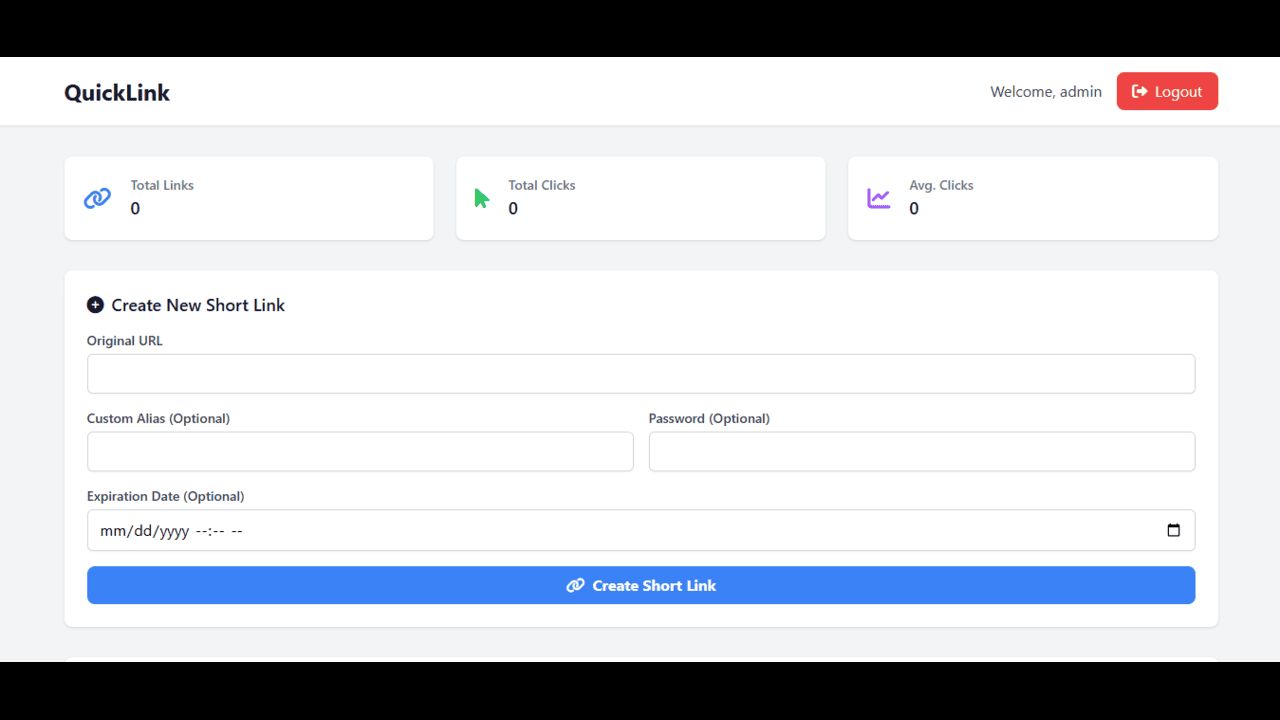Click the Welcome, admin text
This screenshot has height=720, width=1280.
click(1045, 92)
